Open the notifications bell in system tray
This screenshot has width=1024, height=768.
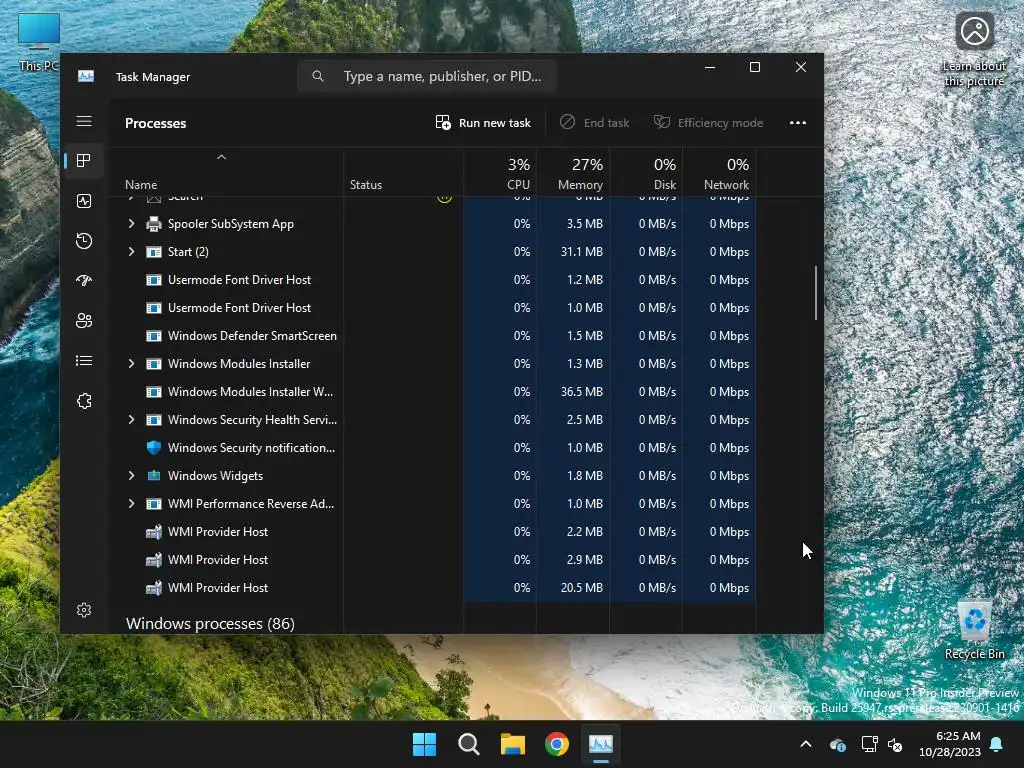(x=997, y=744)
